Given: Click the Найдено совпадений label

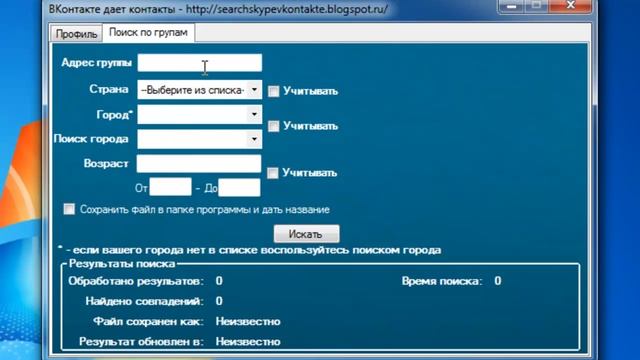Looking at the screenshot, I should tap(144, 301).
